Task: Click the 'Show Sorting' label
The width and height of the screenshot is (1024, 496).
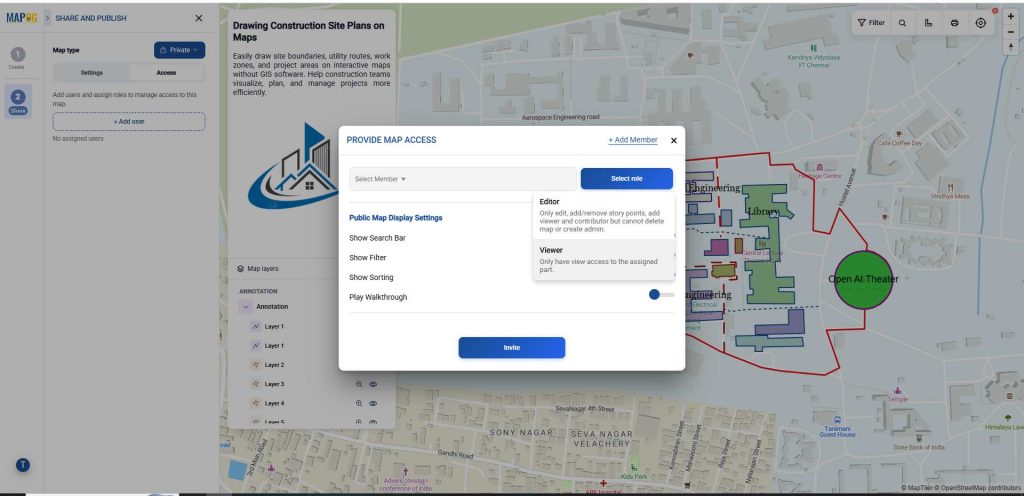Action: coord(371,277)
